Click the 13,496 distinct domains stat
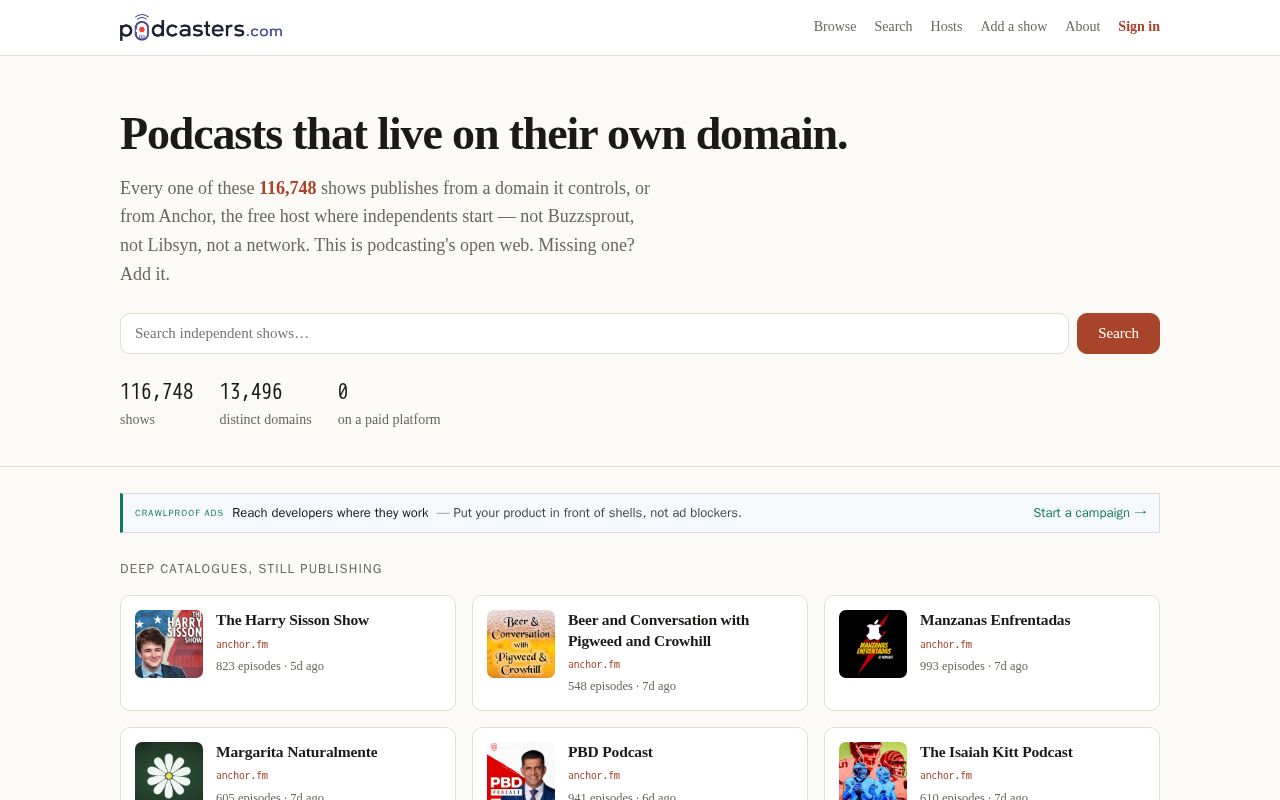Viewport: 1280px width, 800px height. point(265,404)
